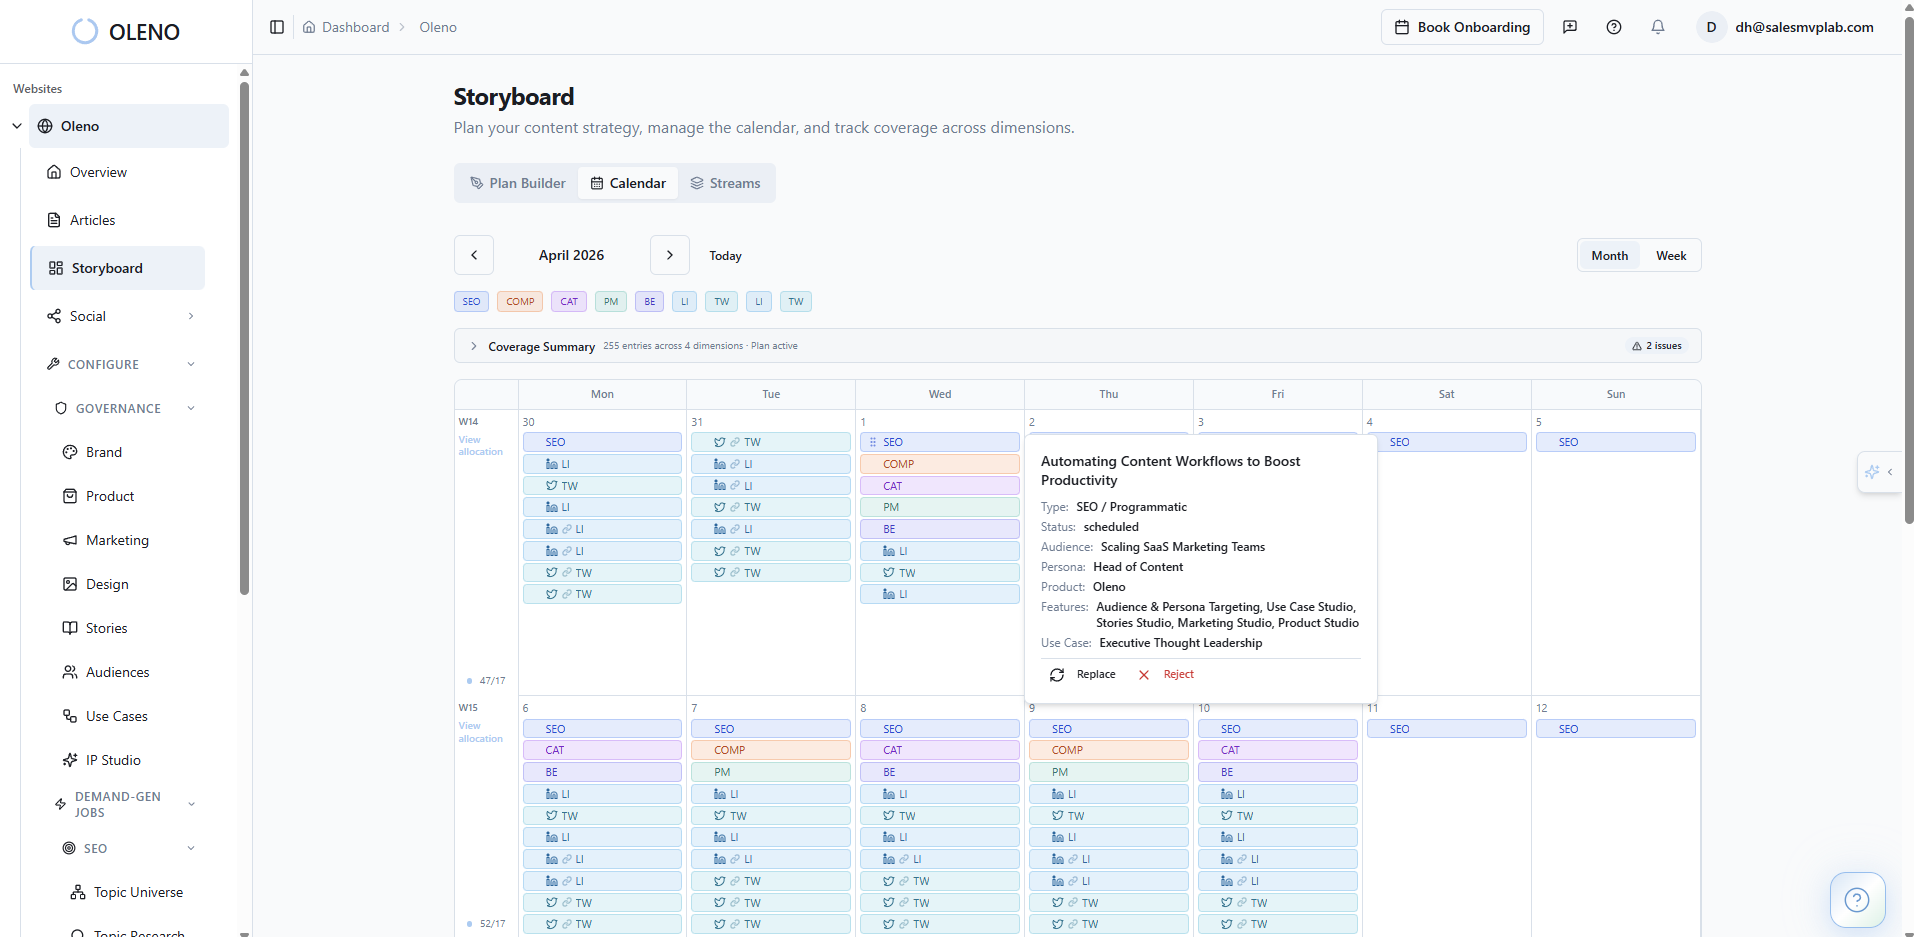Expand the Social submenu

pyautogui.click(x=191, y=316)
